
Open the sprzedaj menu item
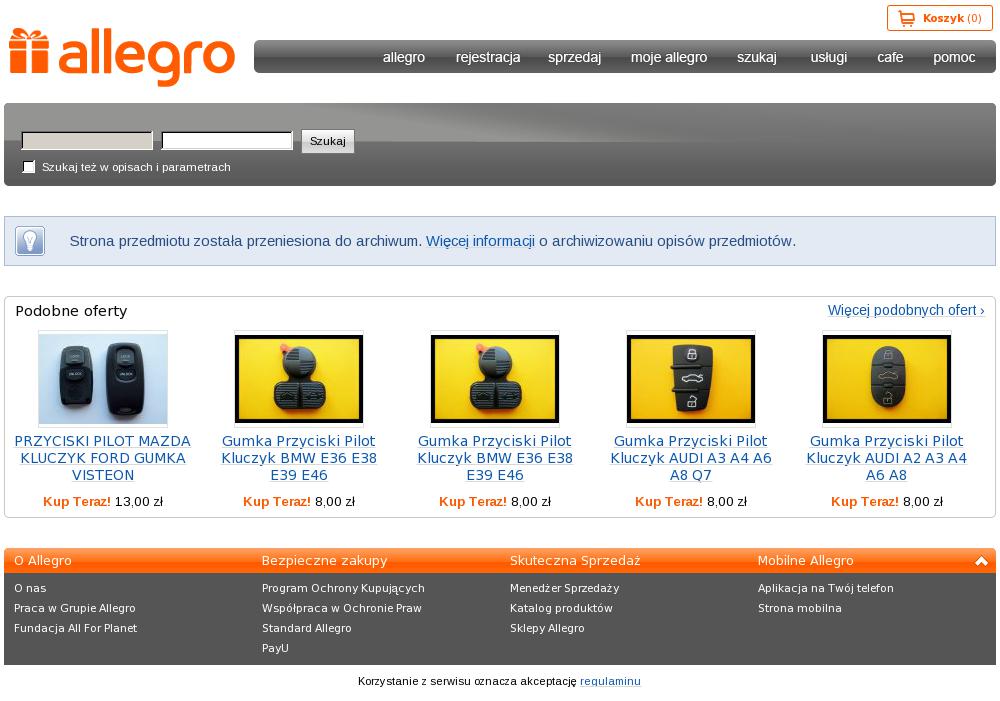pyautogui.click(x=575, y=57)
